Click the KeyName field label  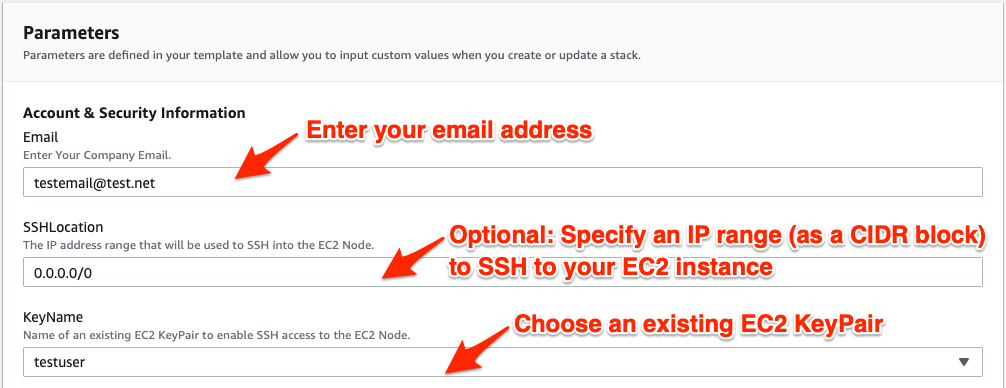[x=53, y=317]
